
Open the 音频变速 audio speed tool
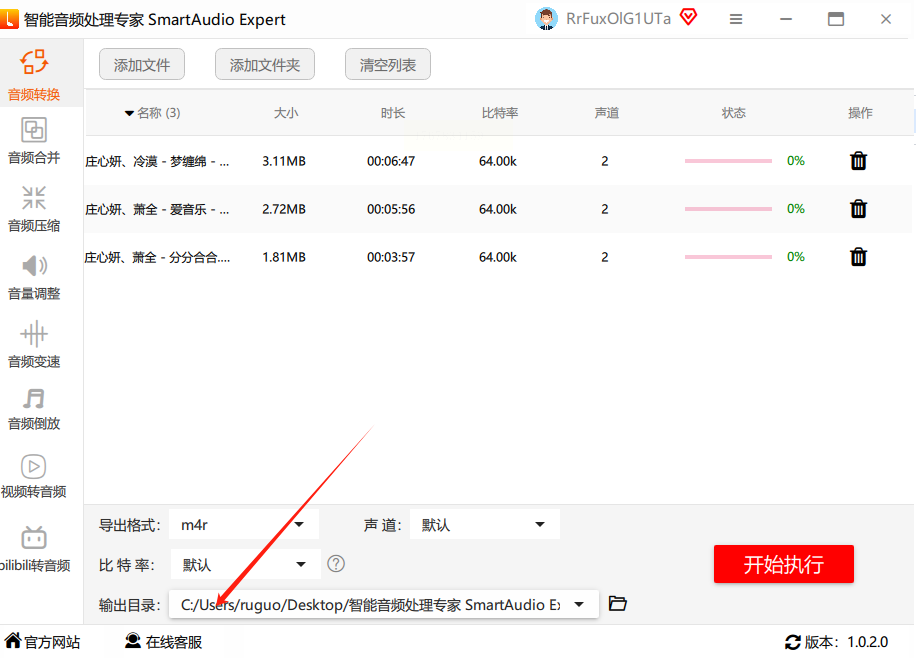point(34,344)
